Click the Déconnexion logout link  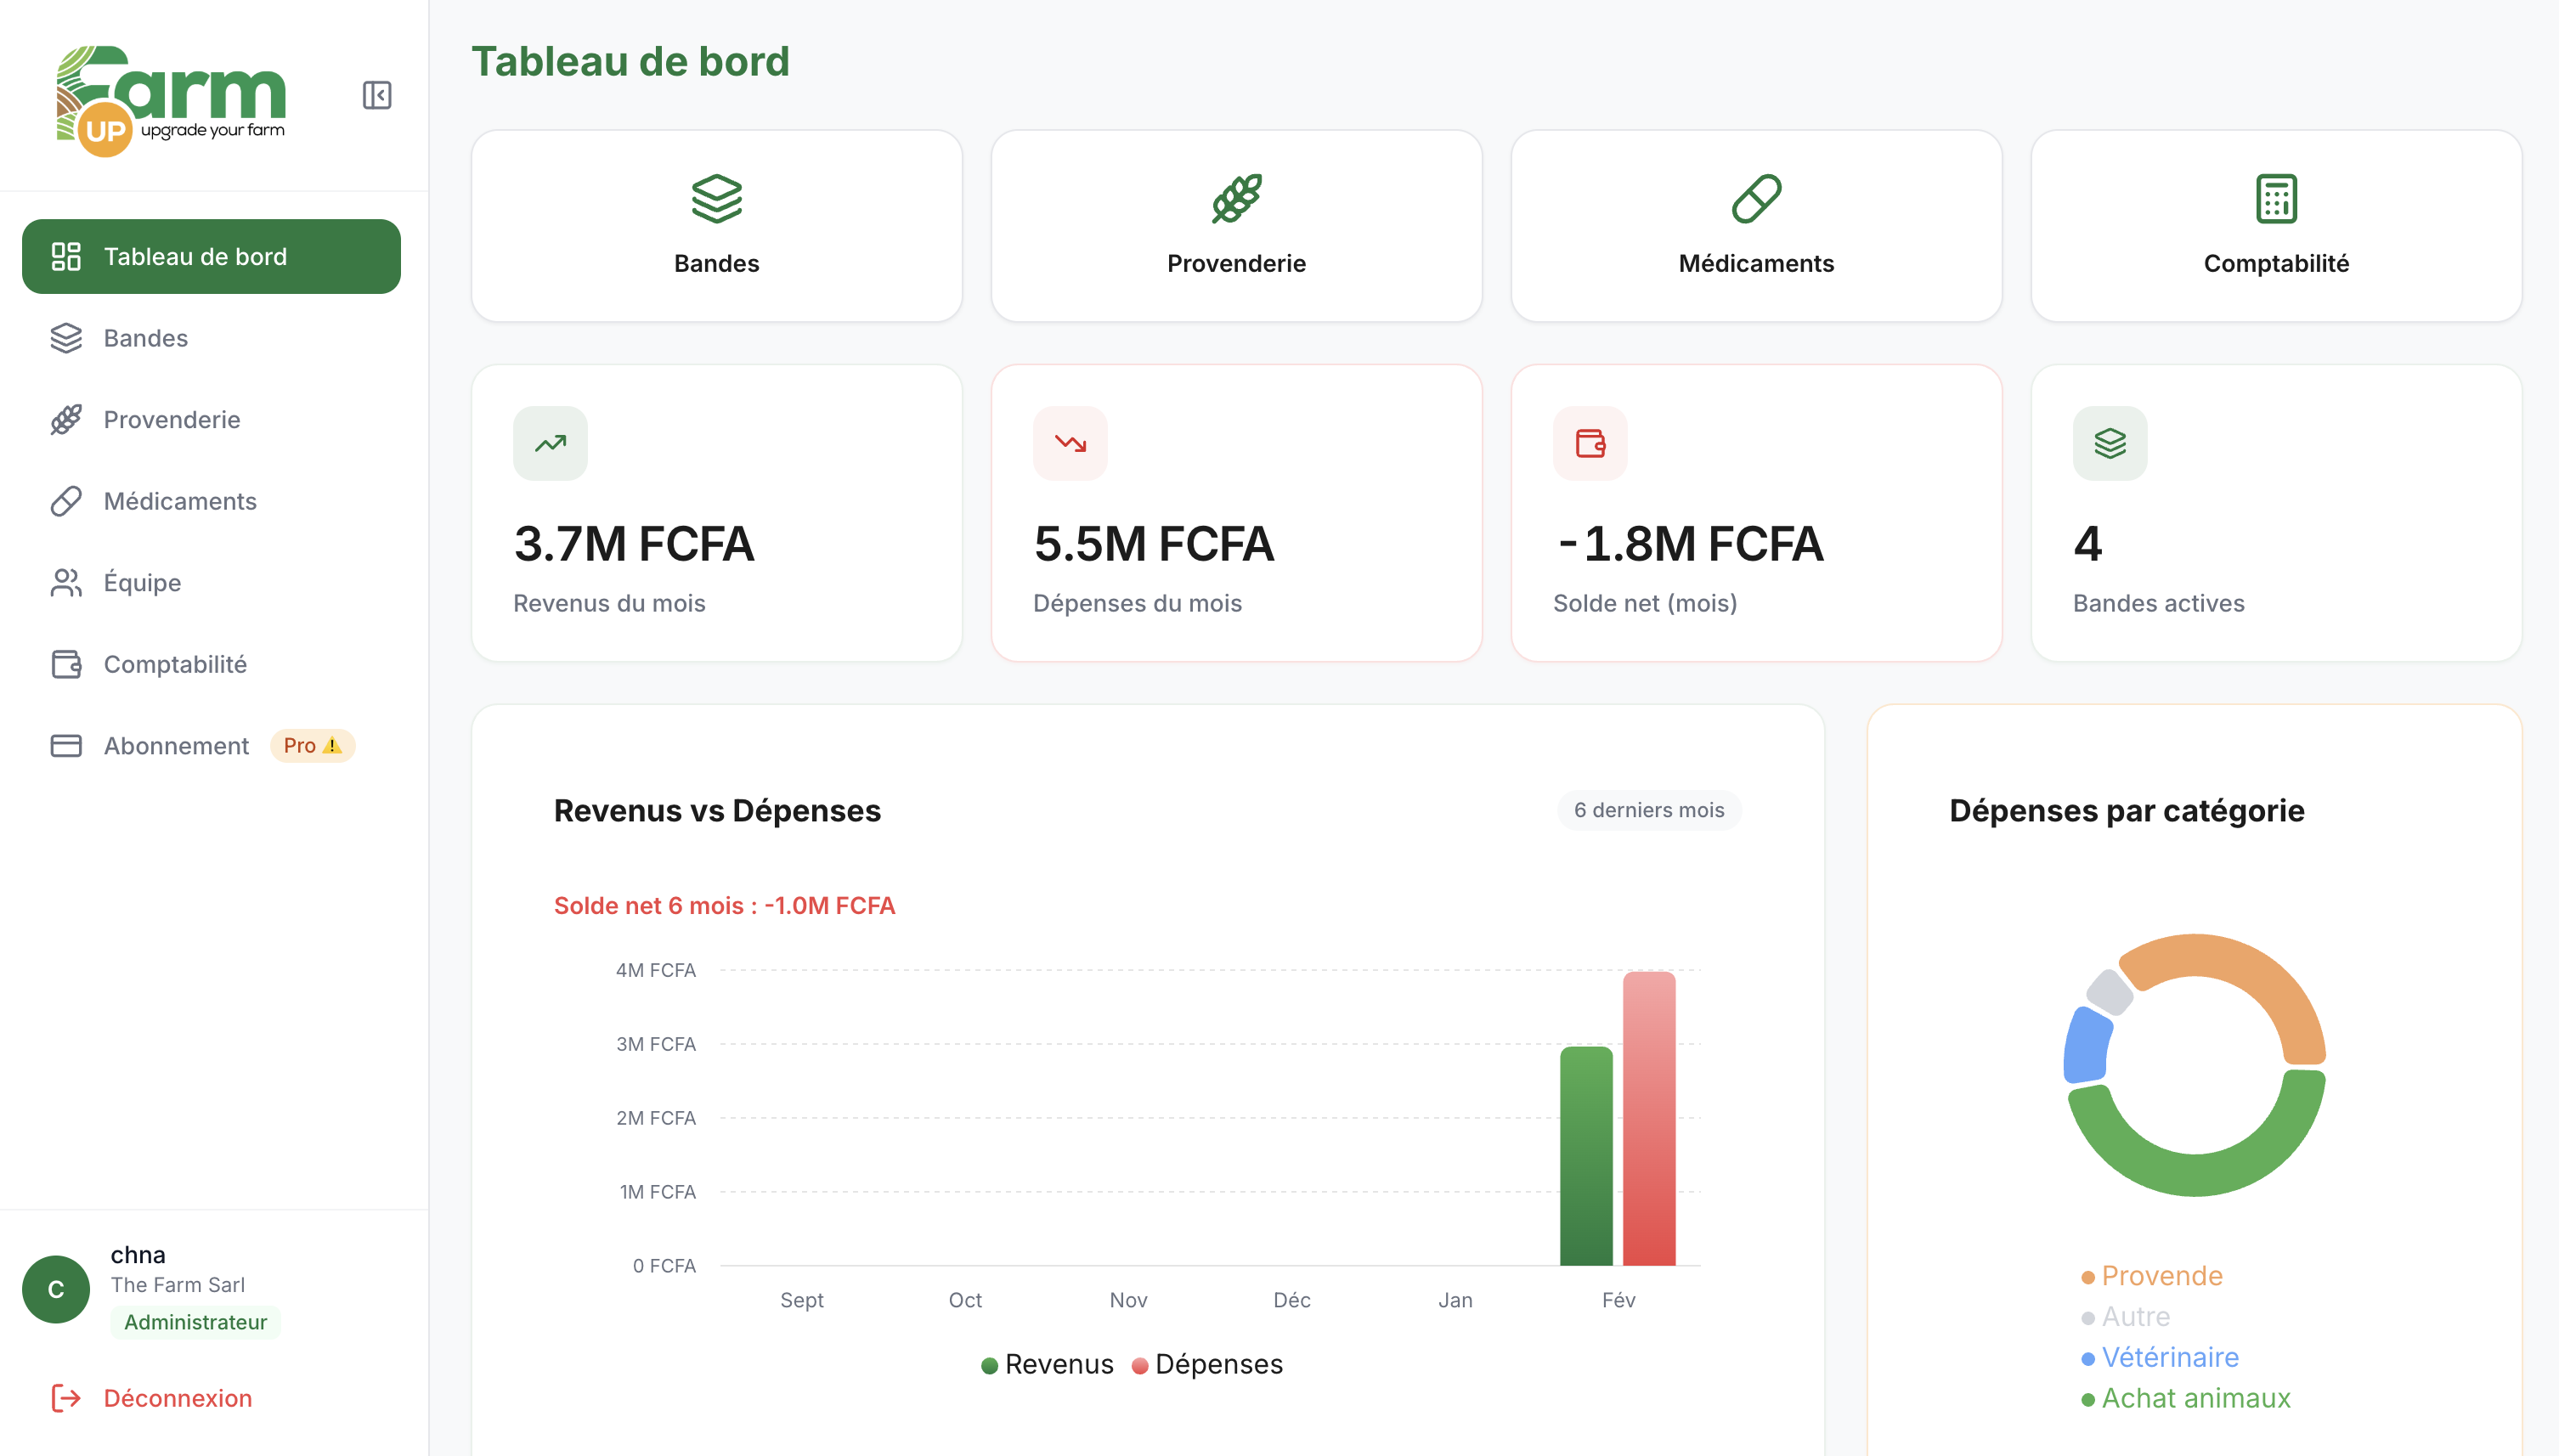(176, 1398)
